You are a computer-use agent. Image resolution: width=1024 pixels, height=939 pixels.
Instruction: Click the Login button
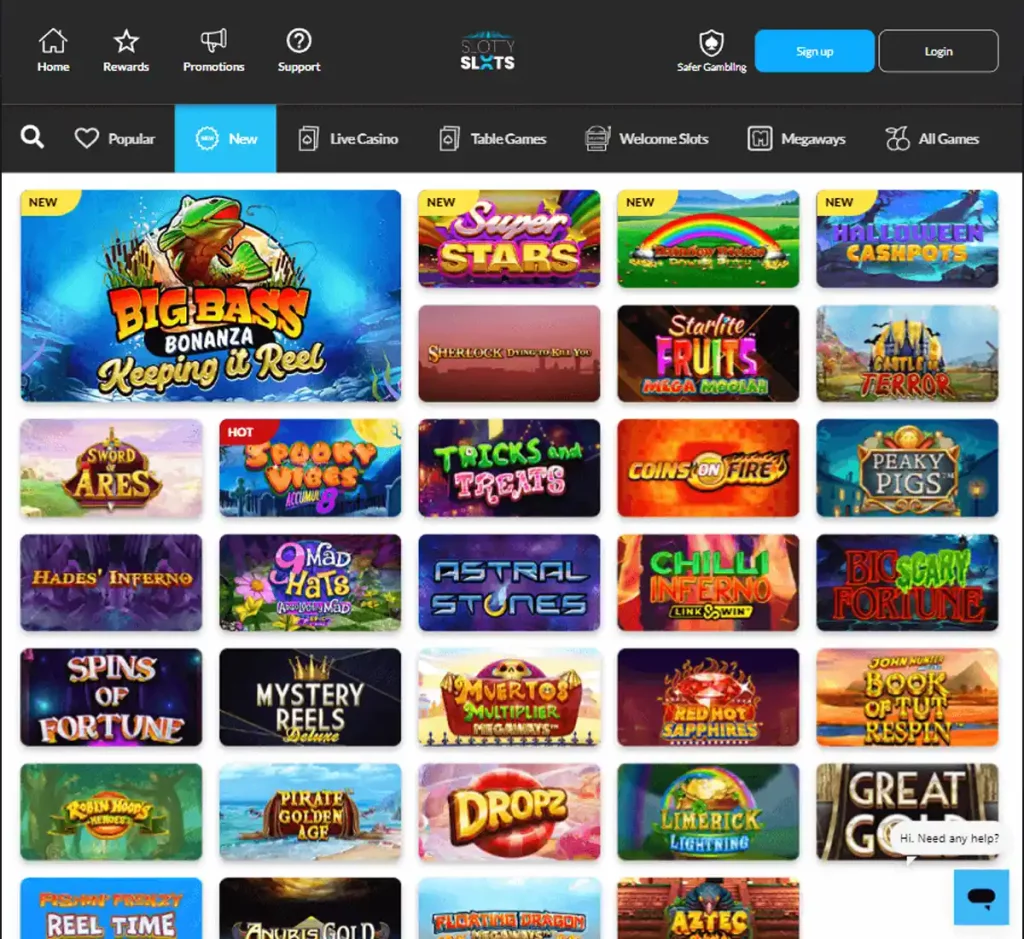tap(938, 50)
